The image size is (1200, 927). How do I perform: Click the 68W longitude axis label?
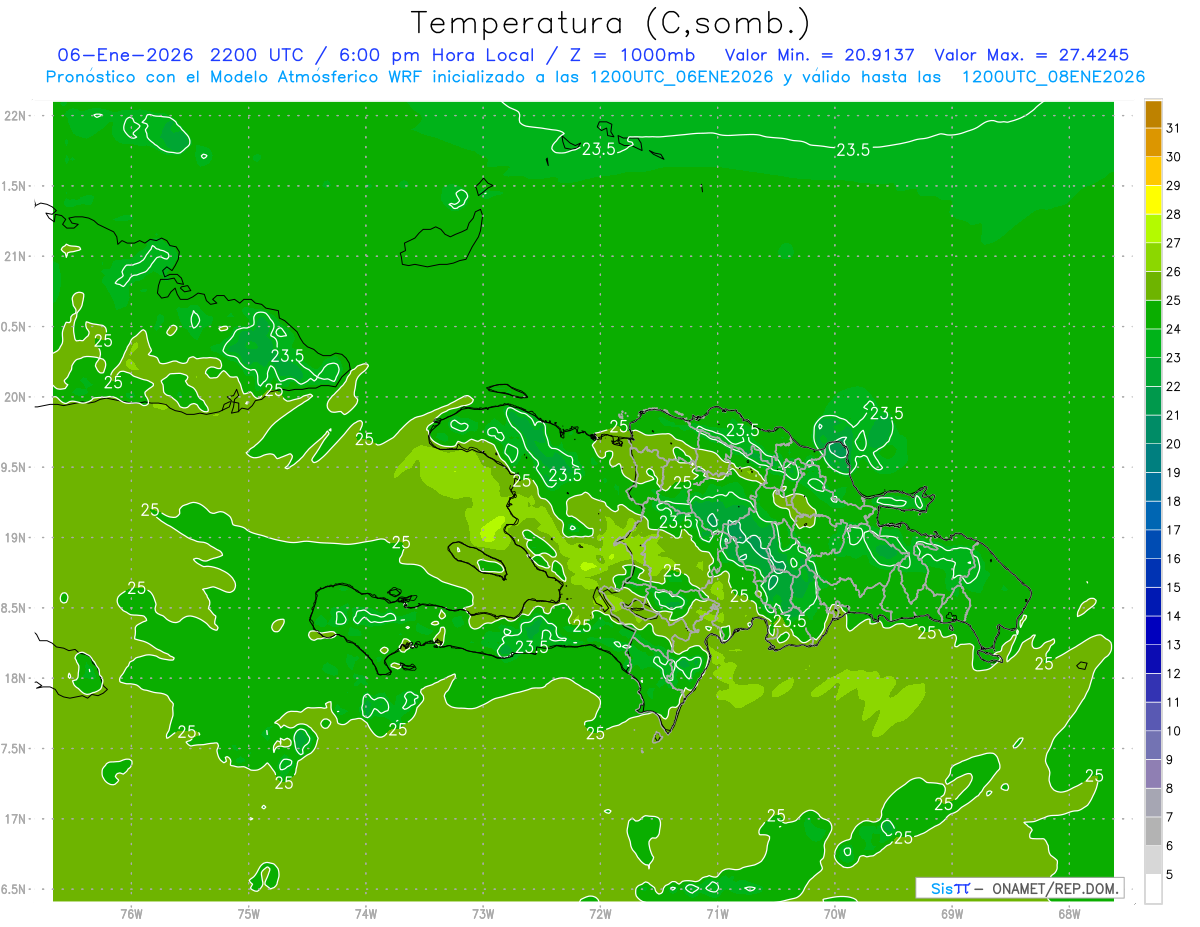pos(1069,914)
